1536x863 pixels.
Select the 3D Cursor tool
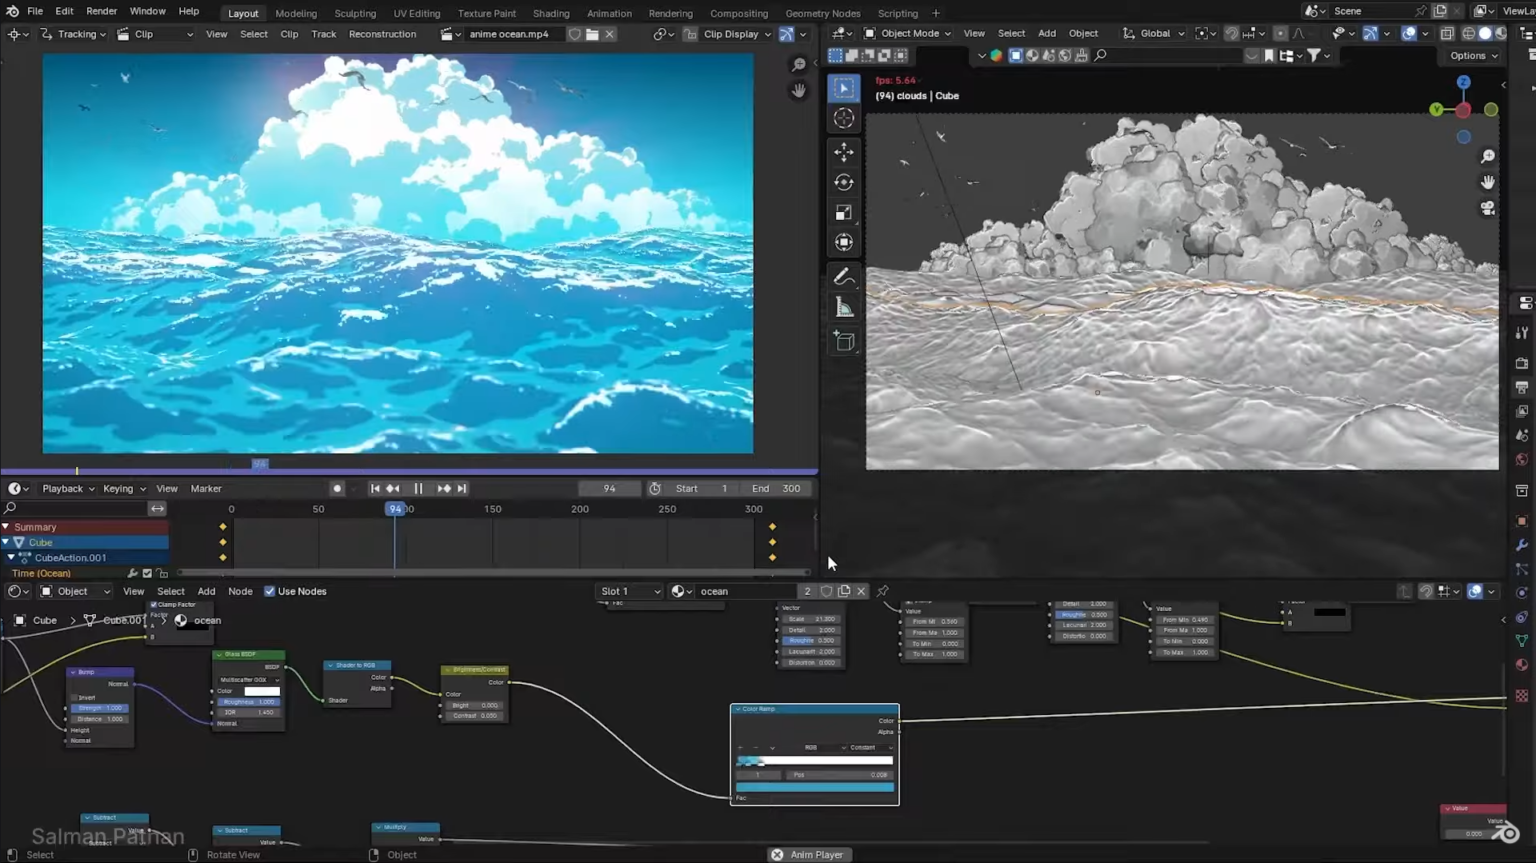click(x=844, y=118)
